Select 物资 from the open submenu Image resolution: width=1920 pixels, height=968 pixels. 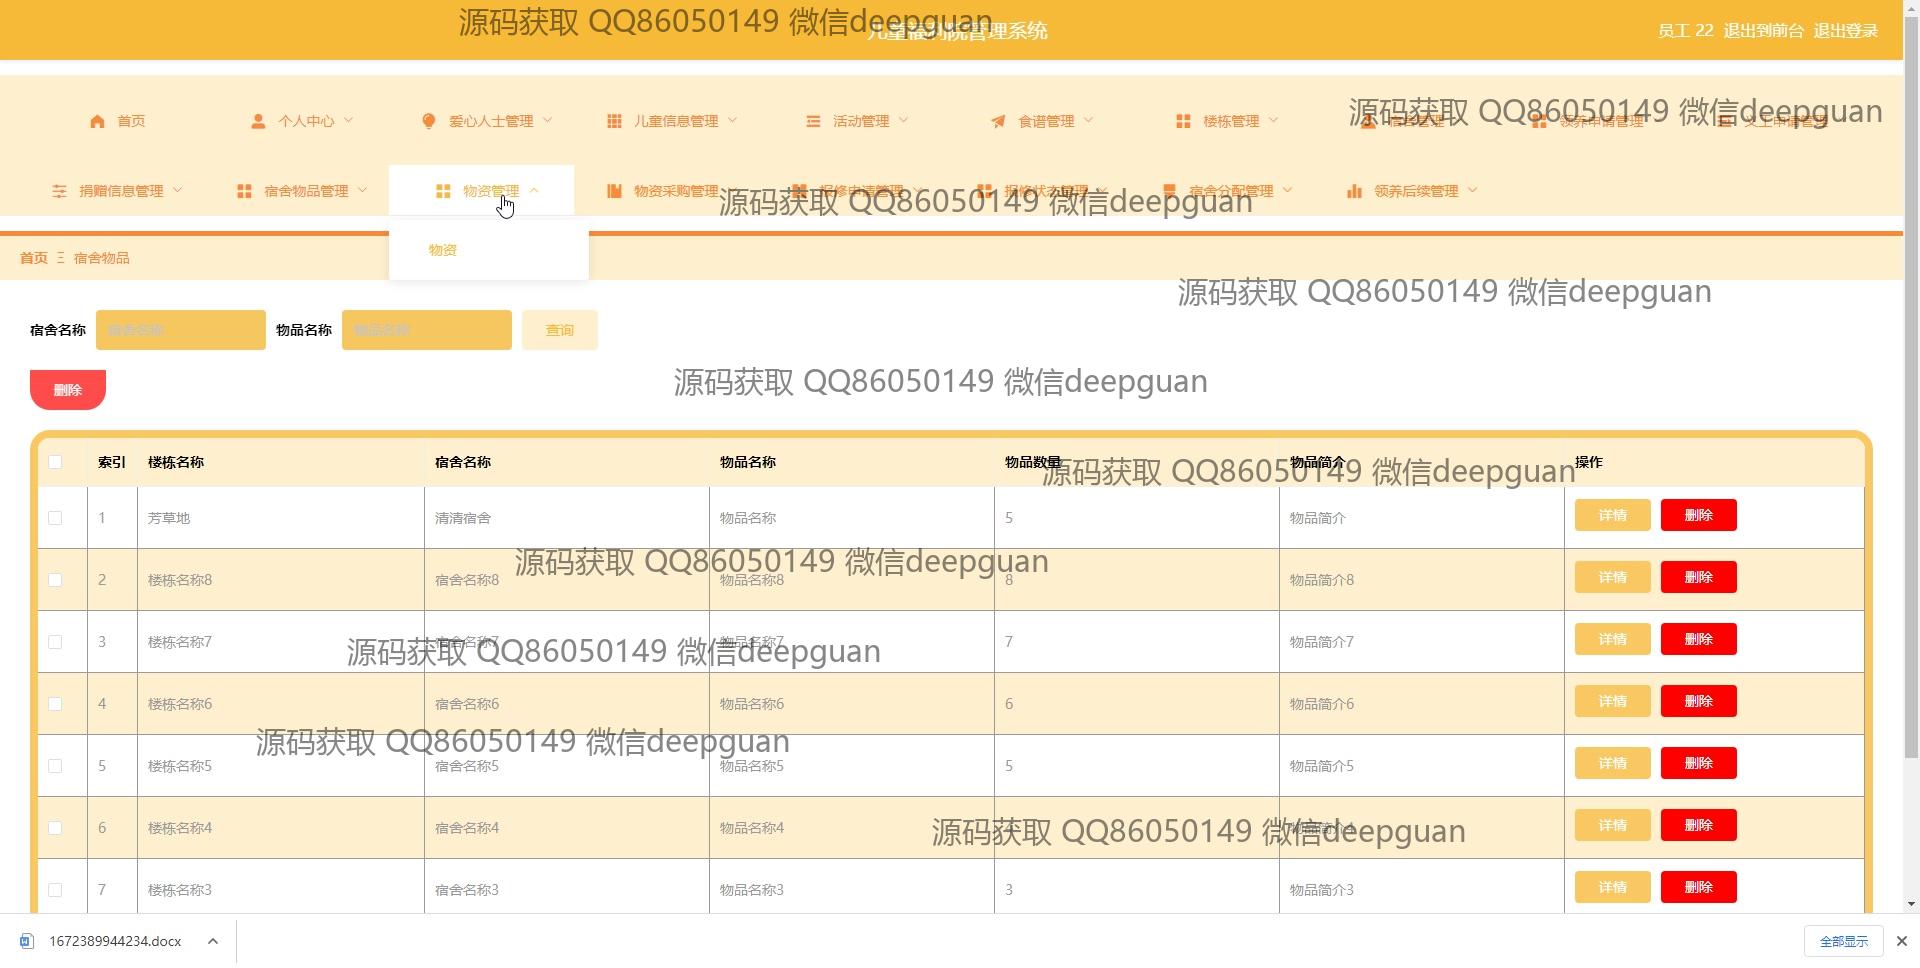[x=443, y=250]
